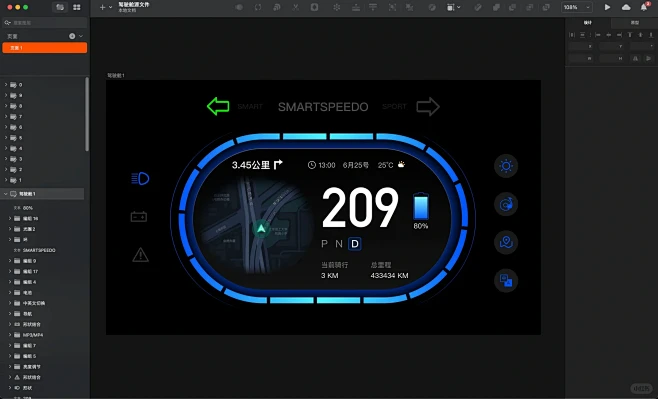Viewport: 658px width, 399px height.
Task: Click the align bottom icon
Action: [x=651, y=35]
